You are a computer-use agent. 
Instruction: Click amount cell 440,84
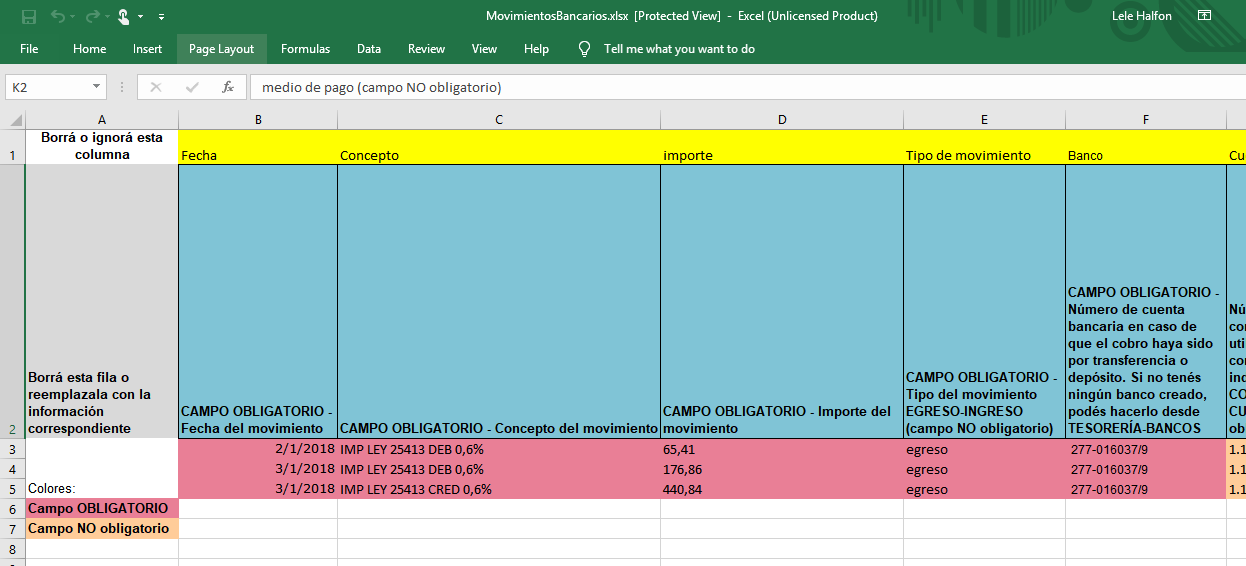click(782, 489)
